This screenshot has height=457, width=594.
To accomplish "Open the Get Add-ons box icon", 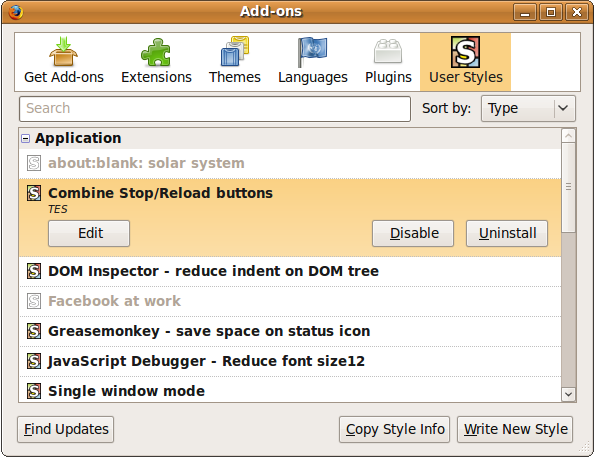I will (x=63, y=51).
